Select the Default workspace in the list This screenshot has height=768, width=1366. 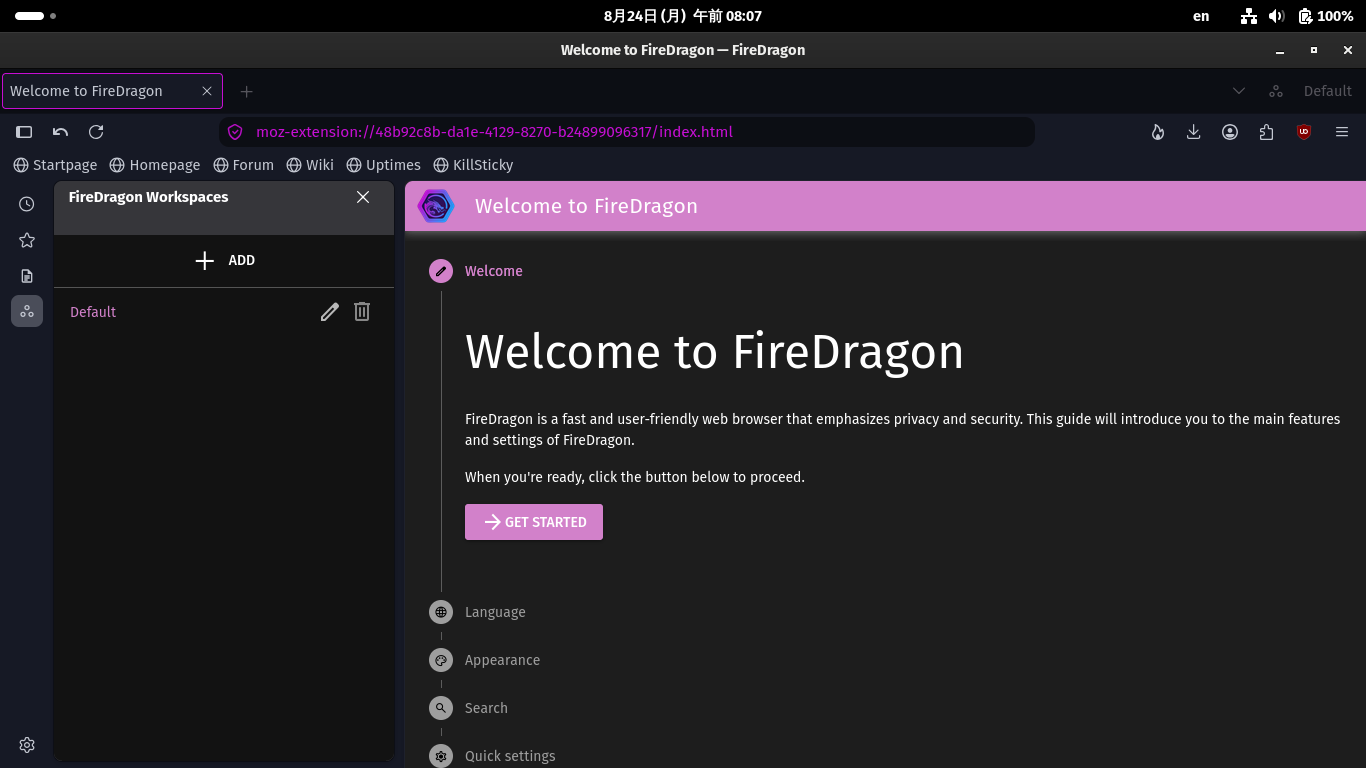(x=93, y=312)
